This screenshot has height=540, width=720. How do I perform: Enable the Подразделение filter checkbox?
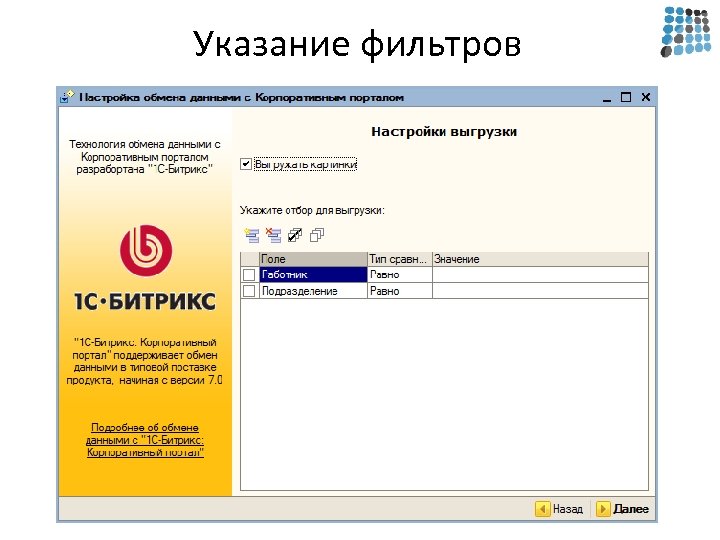click(x=249, y=291)
